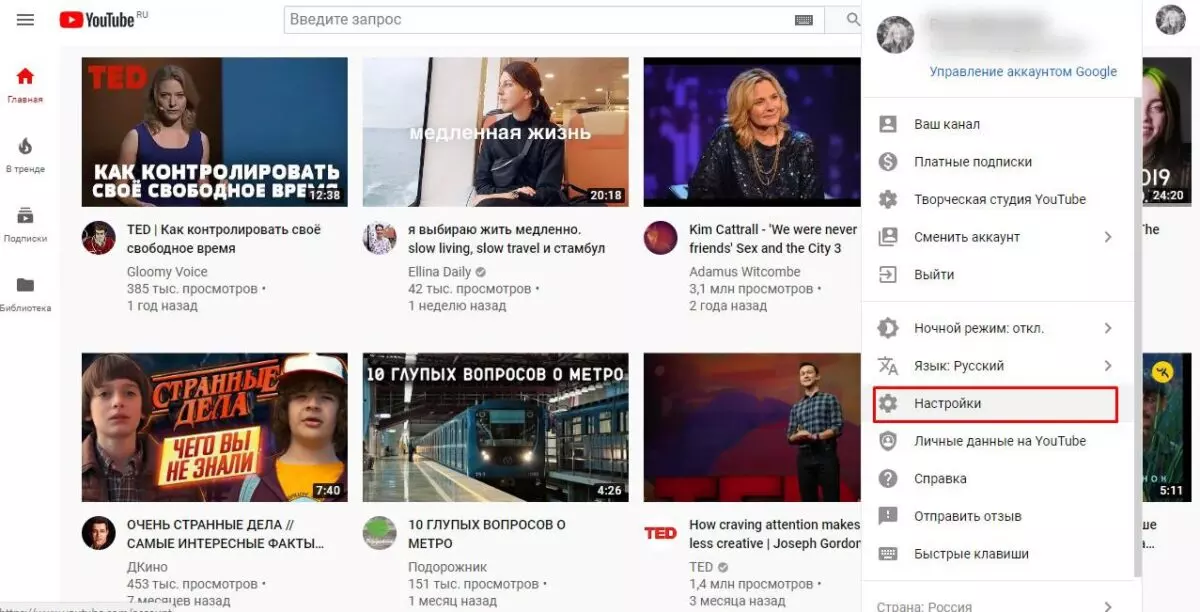Click the search query input field
1200x612 pixels.
click(x=536, y=20)
